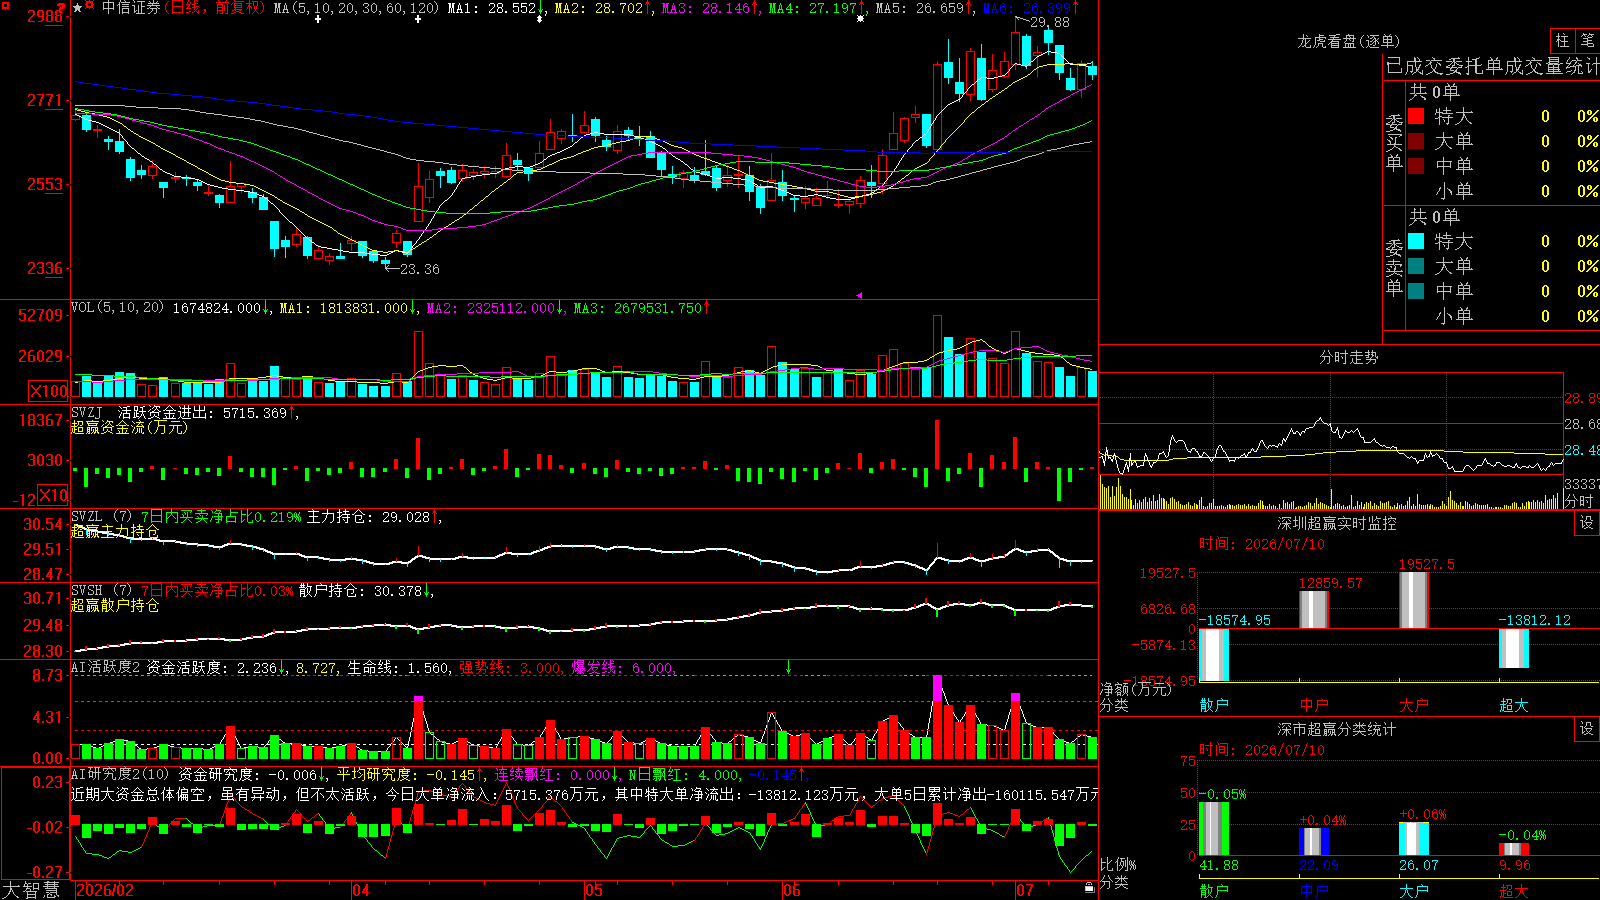Image resolution: width=1600 pixels, height=900 pixels.
Task: Click the 23.36 low price annotation
Action: 420,269
